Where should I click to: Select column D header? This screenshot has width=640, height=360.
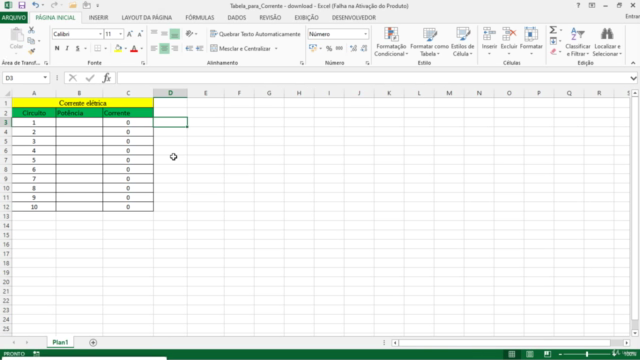coord(170,93)
